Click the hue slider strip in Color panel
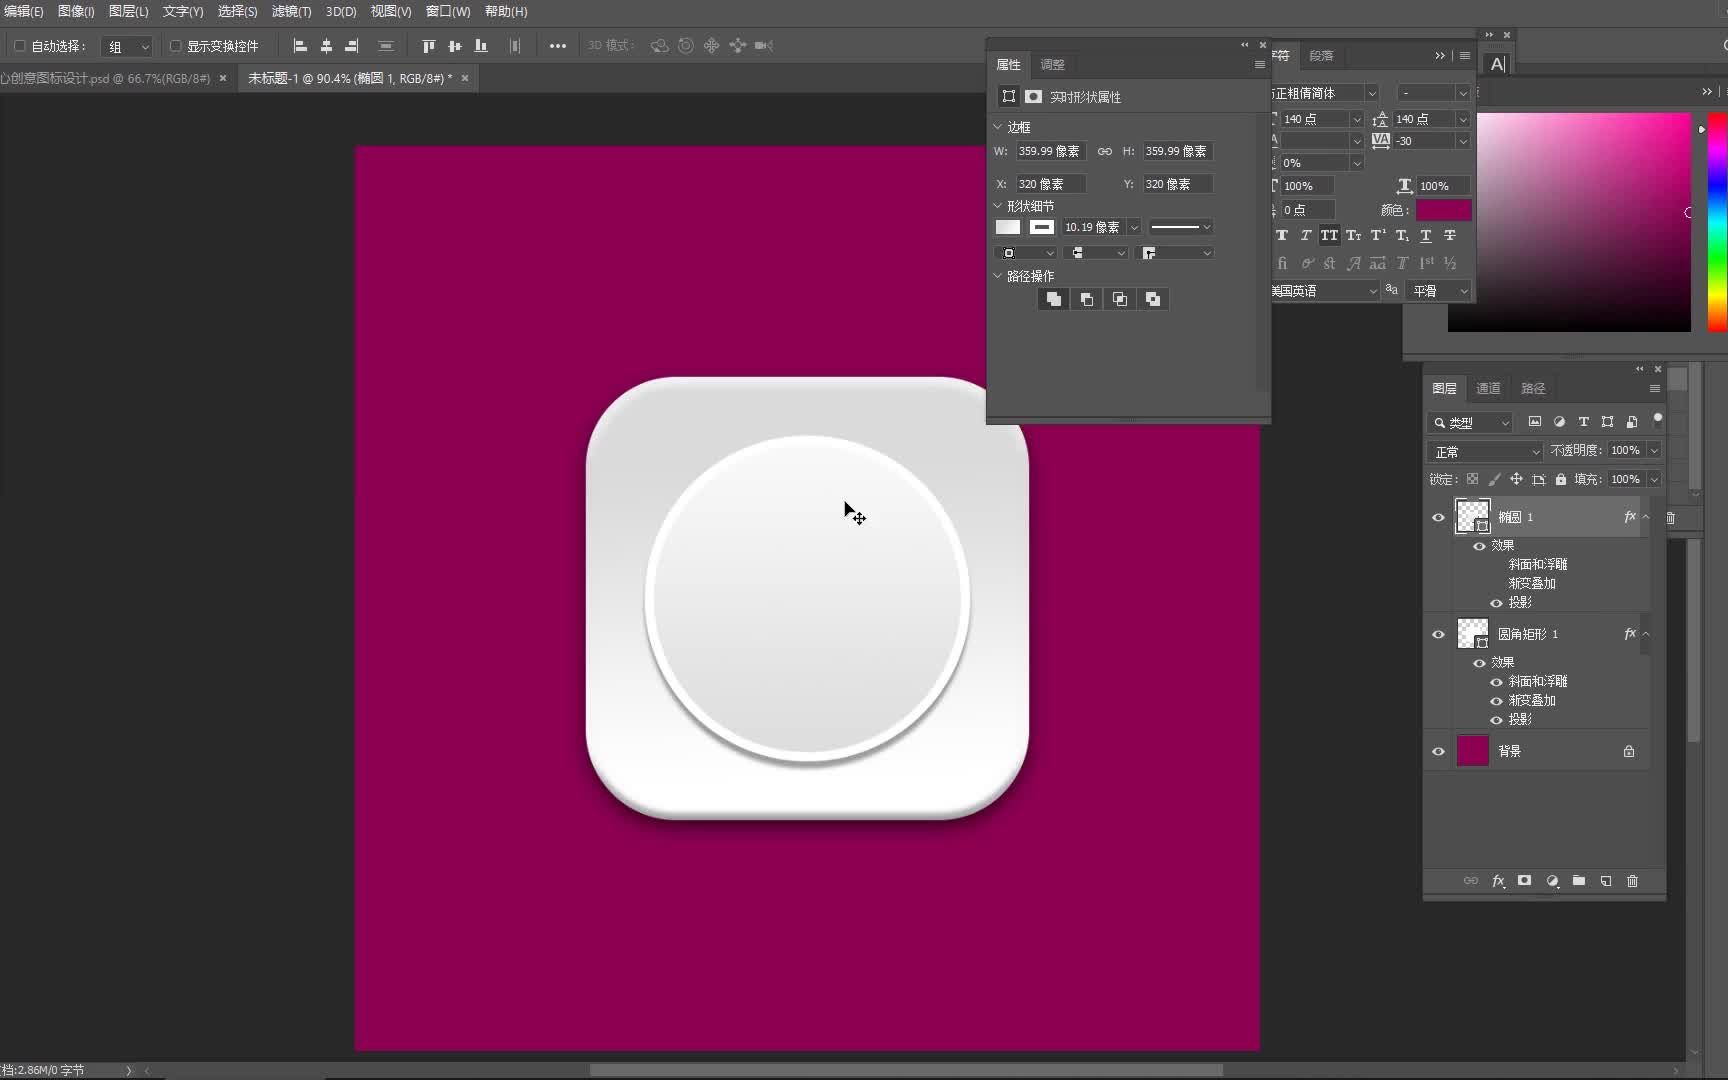This screenshot has height=1080, width=1728. 1717,222
